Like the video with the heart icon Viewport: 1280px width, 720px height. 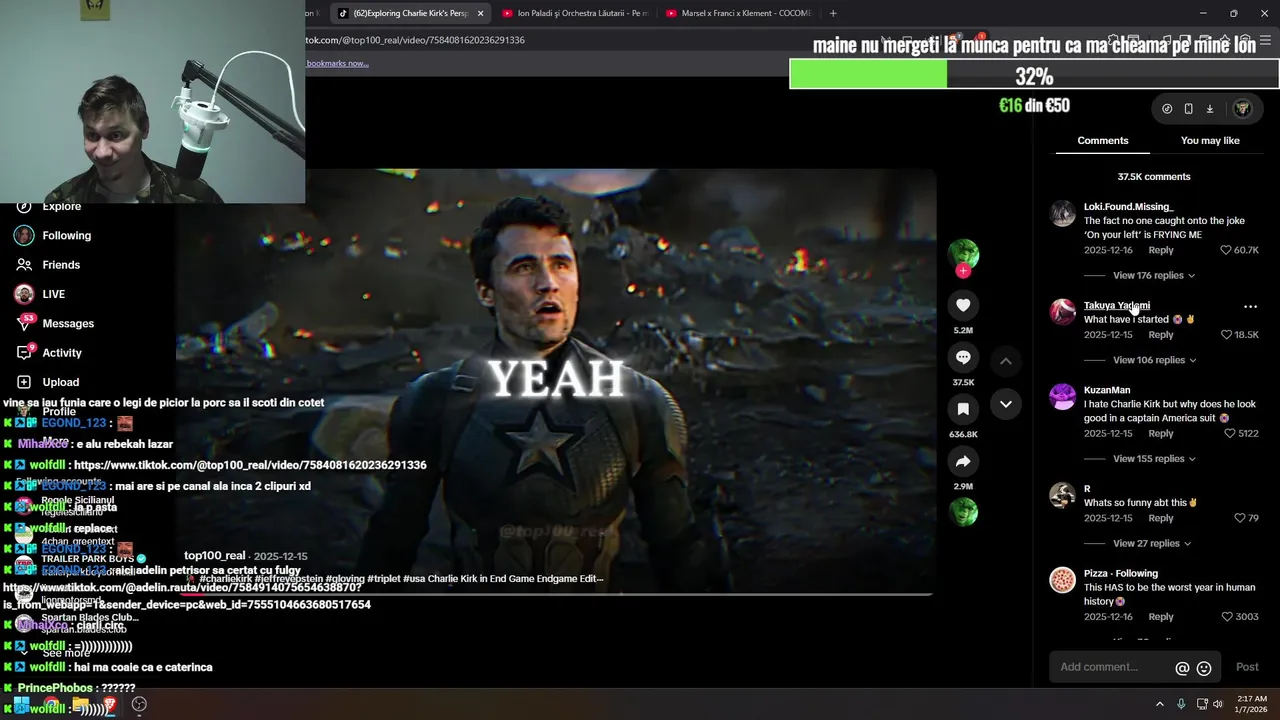point(963,305)
